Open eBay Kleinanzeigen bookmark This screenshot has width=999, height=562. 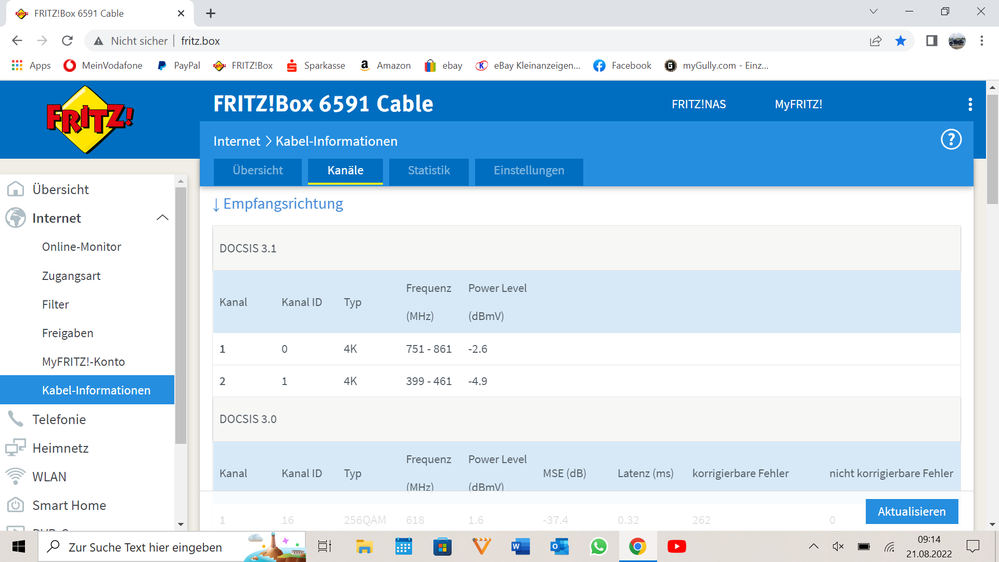[528, 66]
